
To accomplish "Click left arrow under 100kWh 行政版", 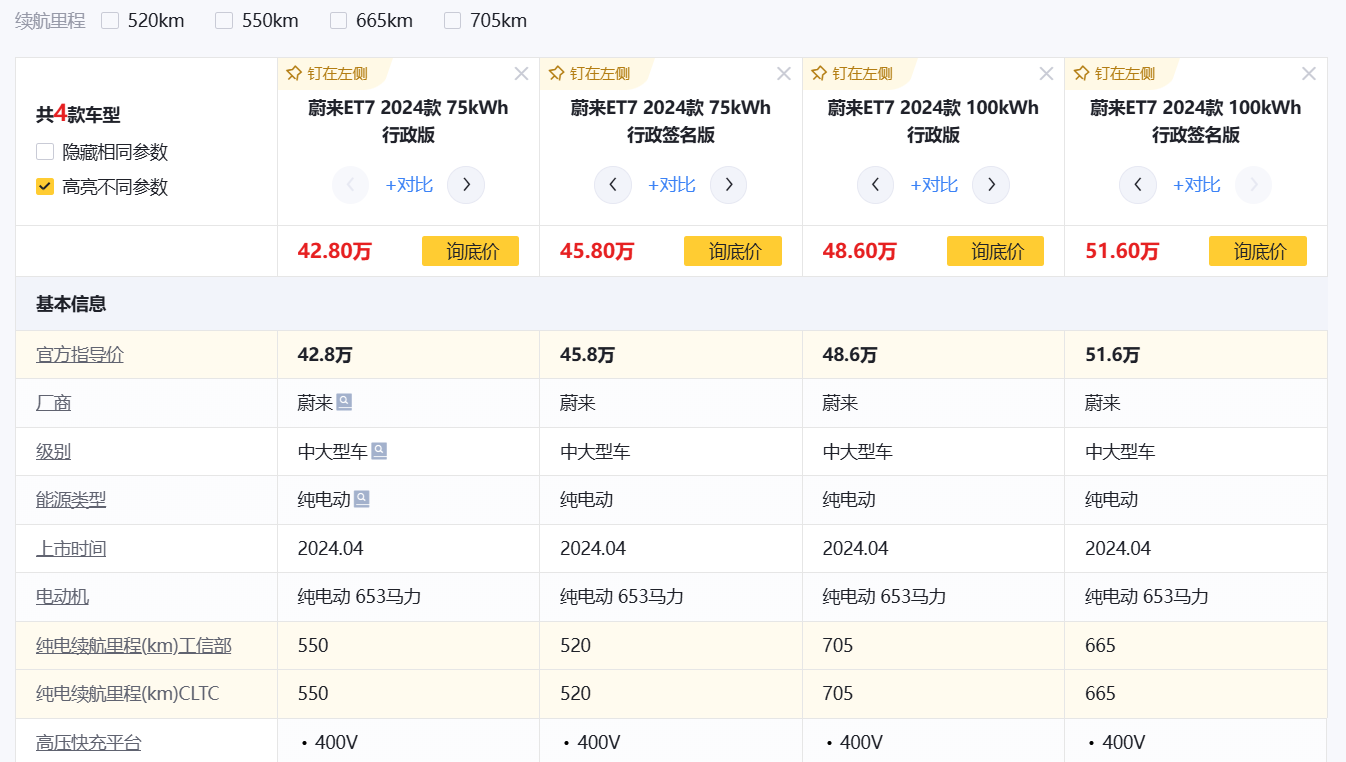I will (x=876, y=185).
